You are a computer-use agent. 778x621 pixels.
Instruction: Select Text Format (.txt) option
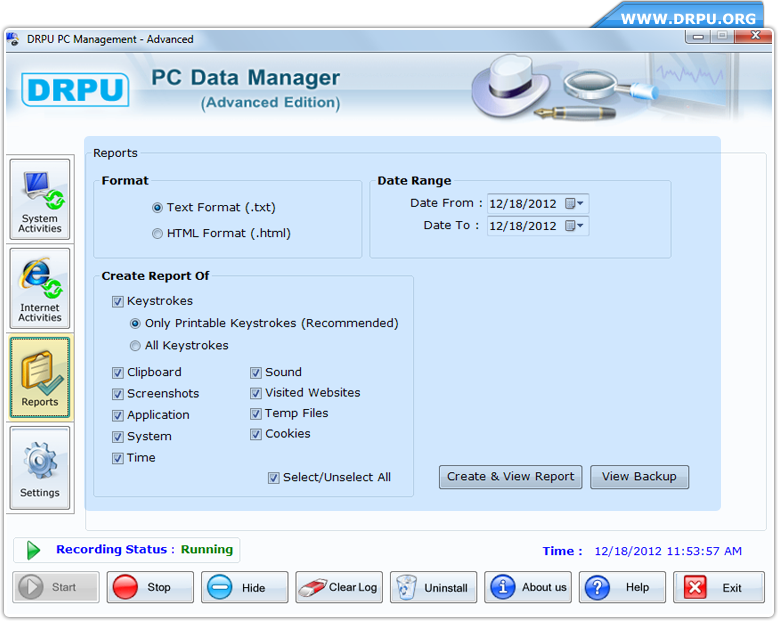pyautogui.click(x=157, y=207)
